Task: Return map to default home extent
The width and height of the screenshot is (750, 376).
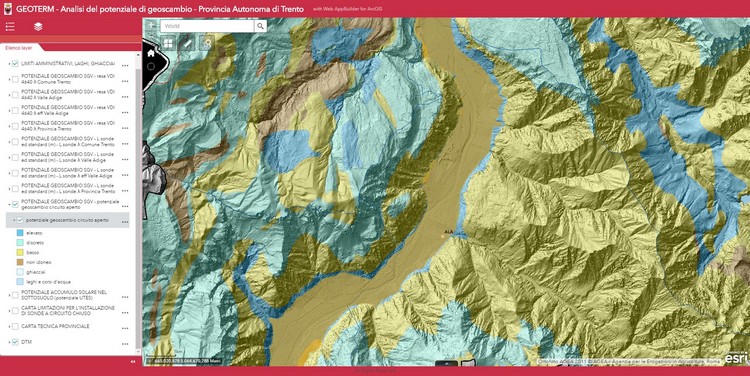Action: pos(151,54)
